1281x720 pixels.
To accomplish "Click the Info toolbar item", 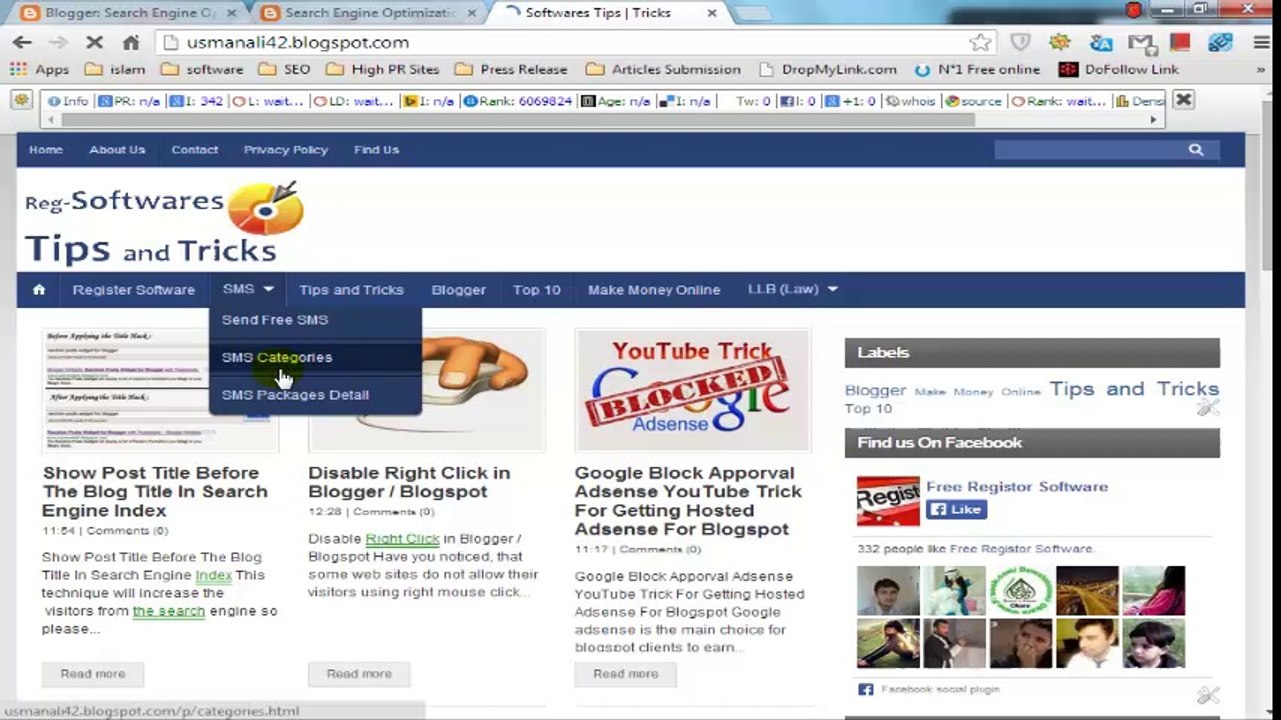I will pos(68,101).
